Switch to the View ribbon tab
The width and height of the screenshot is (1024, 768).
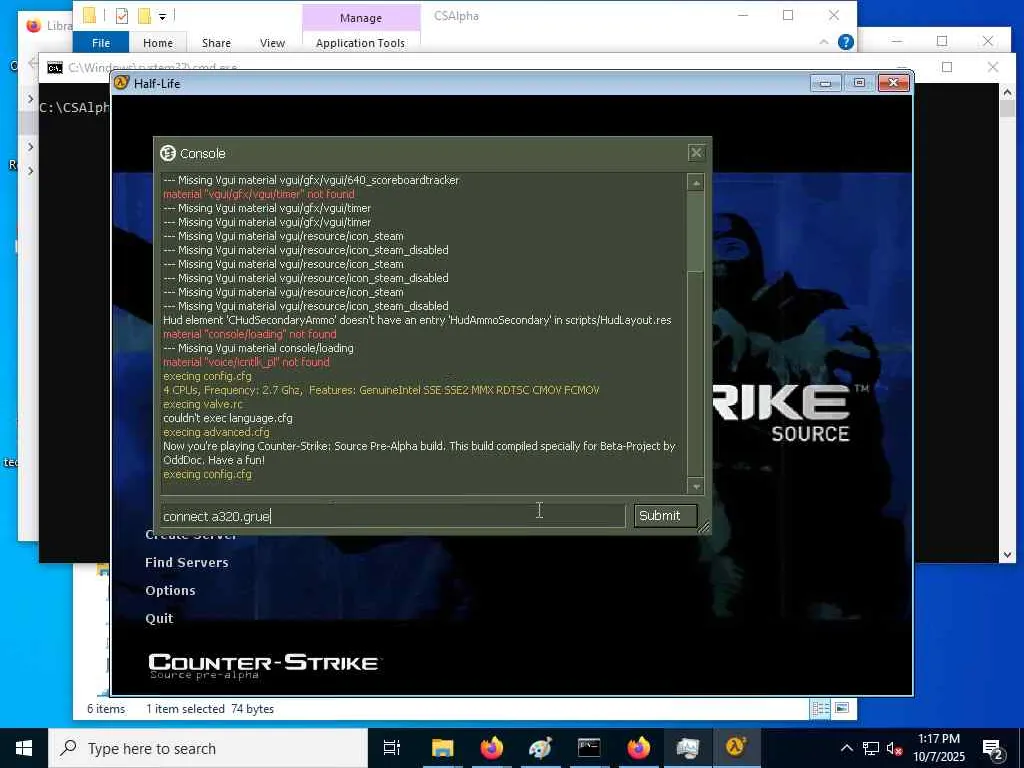coord(272,42)
